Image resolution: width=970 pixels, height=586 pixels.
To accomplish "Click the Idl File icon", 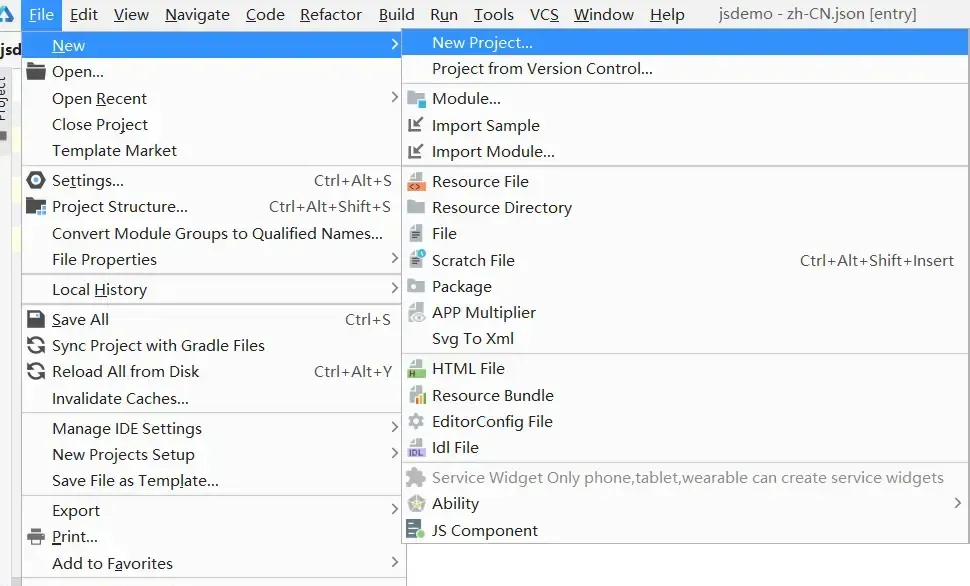I will (x=416, y=447).
